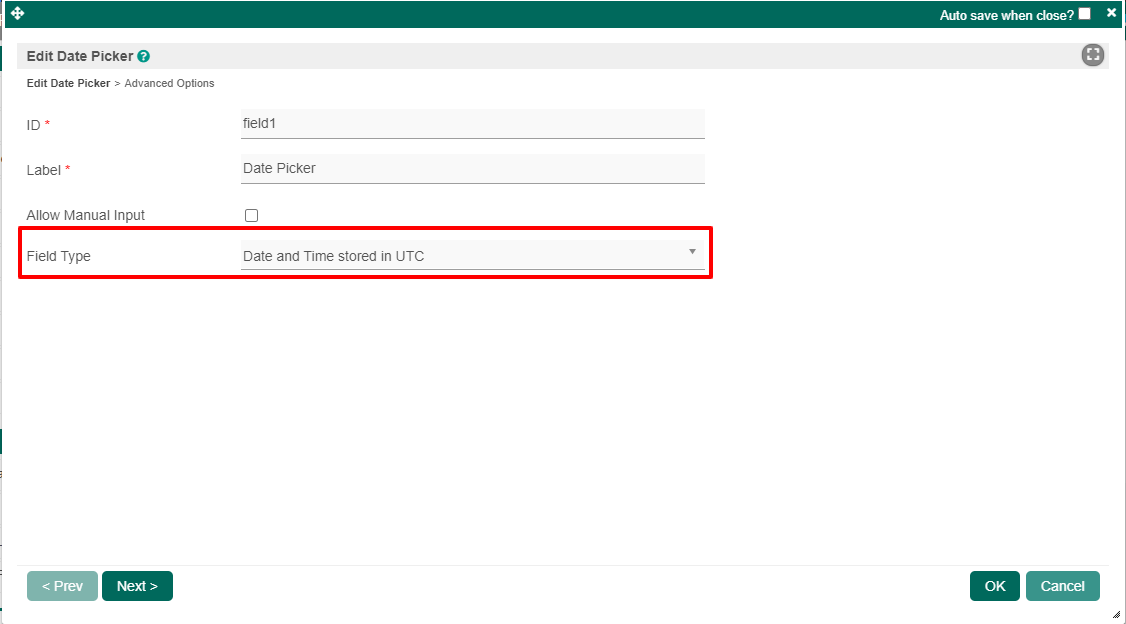1126x624 pixels.
Task: Go to Edit Date Picker breadcrumb
Action: (x=68, y=83)
